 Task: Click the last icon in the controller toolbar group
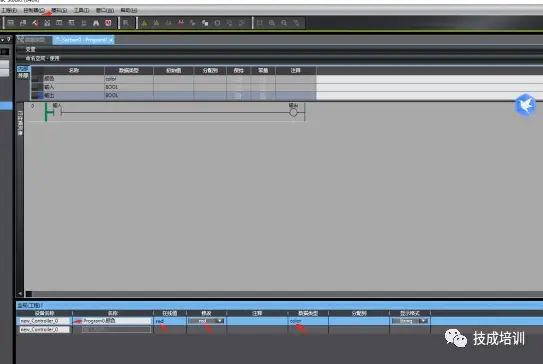(242, 23)
